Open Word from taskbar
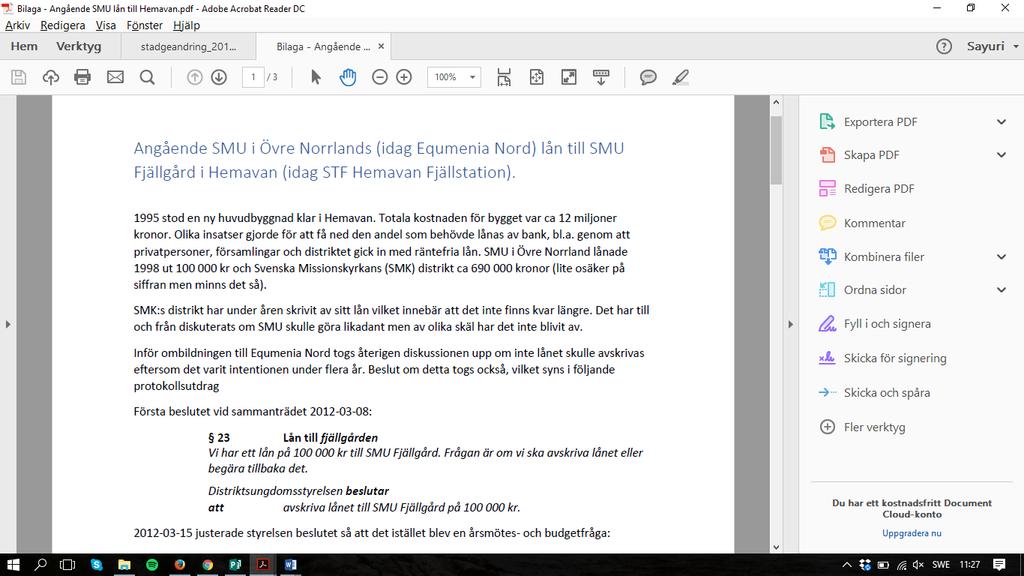Viewport: 1024px width, 576px height. pos(291,565)
